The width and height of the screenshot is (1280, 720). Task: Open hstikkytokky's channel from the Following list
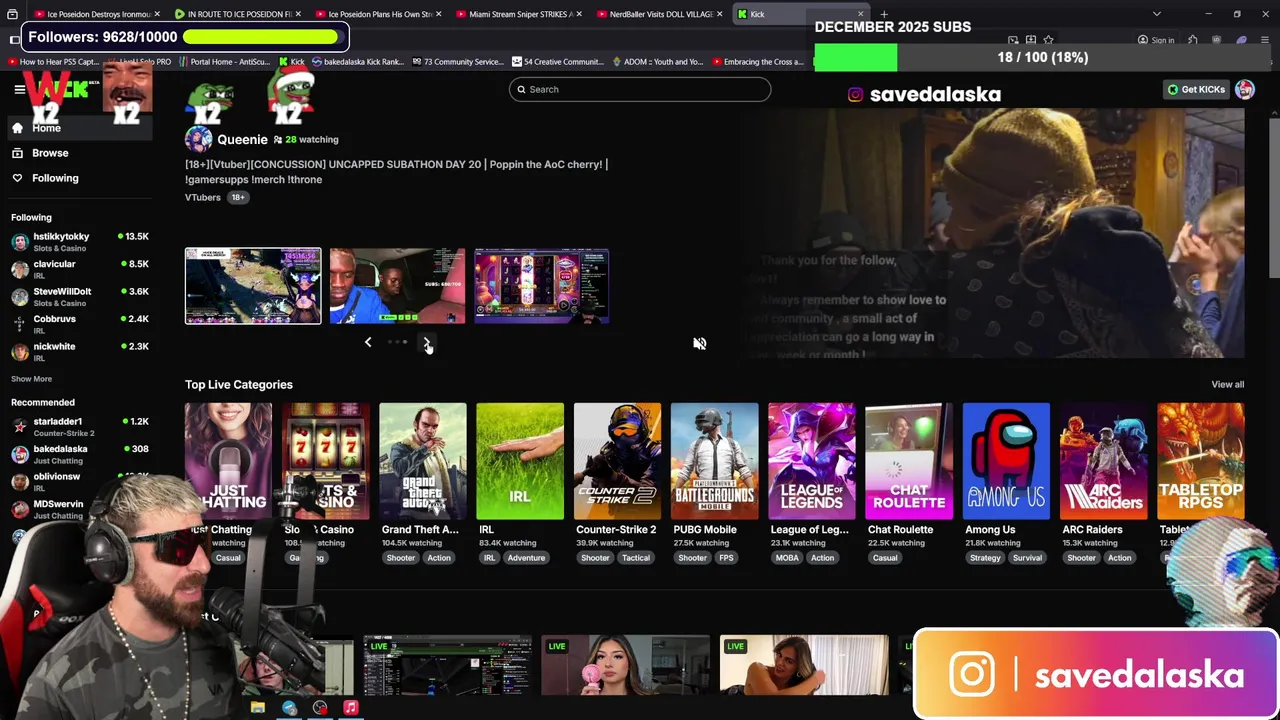point(80,241)
